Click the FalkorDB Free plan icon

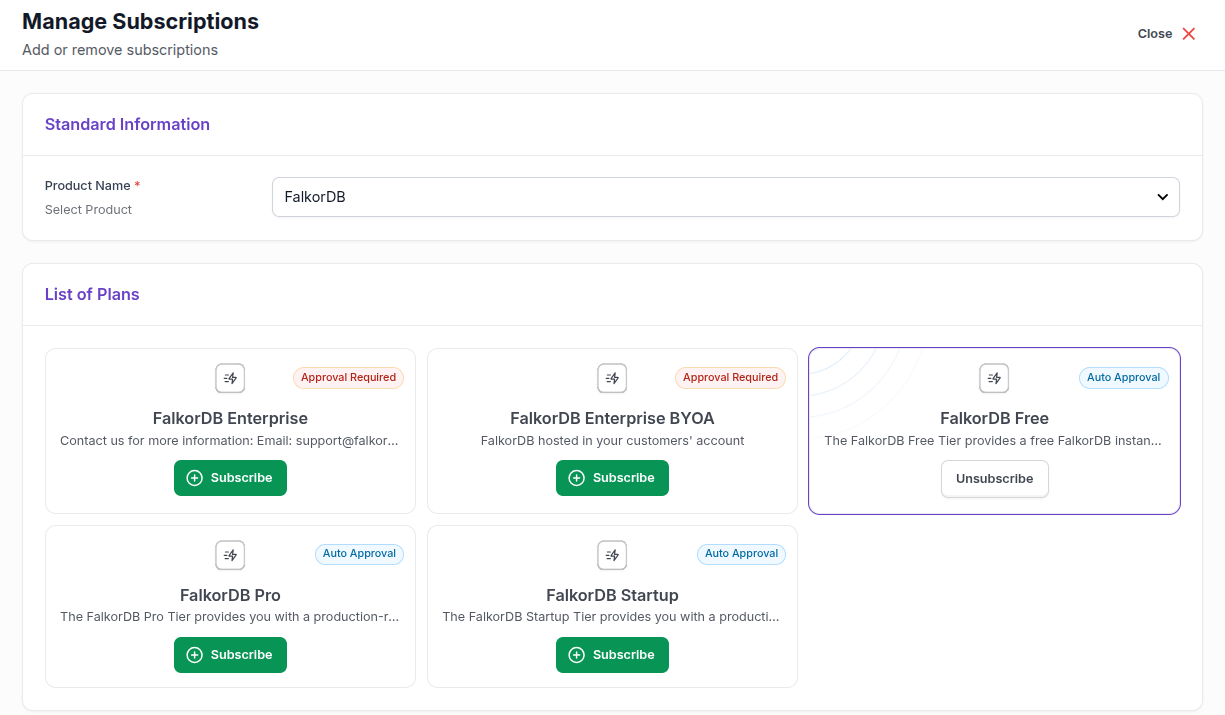(x=994, y=378)
